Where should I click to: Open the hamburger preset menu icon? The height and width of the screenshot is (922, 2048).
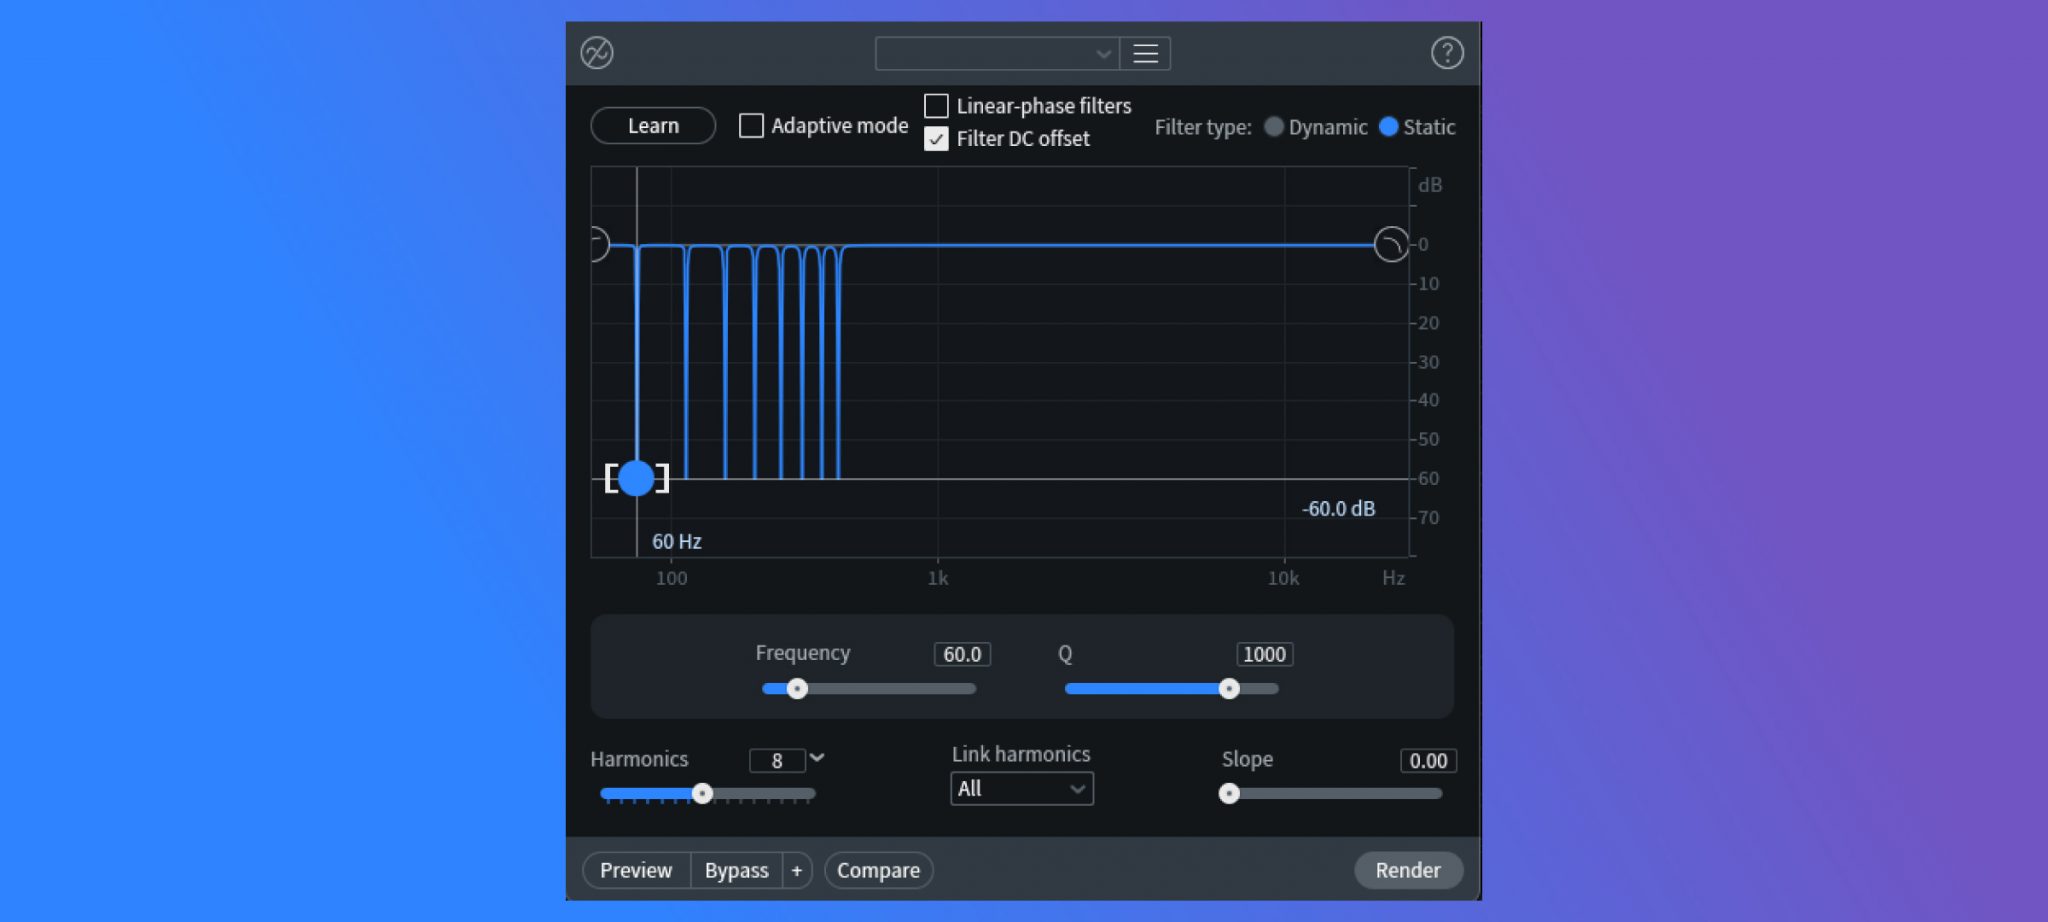pyautogui.click(x=1145, y=53)
